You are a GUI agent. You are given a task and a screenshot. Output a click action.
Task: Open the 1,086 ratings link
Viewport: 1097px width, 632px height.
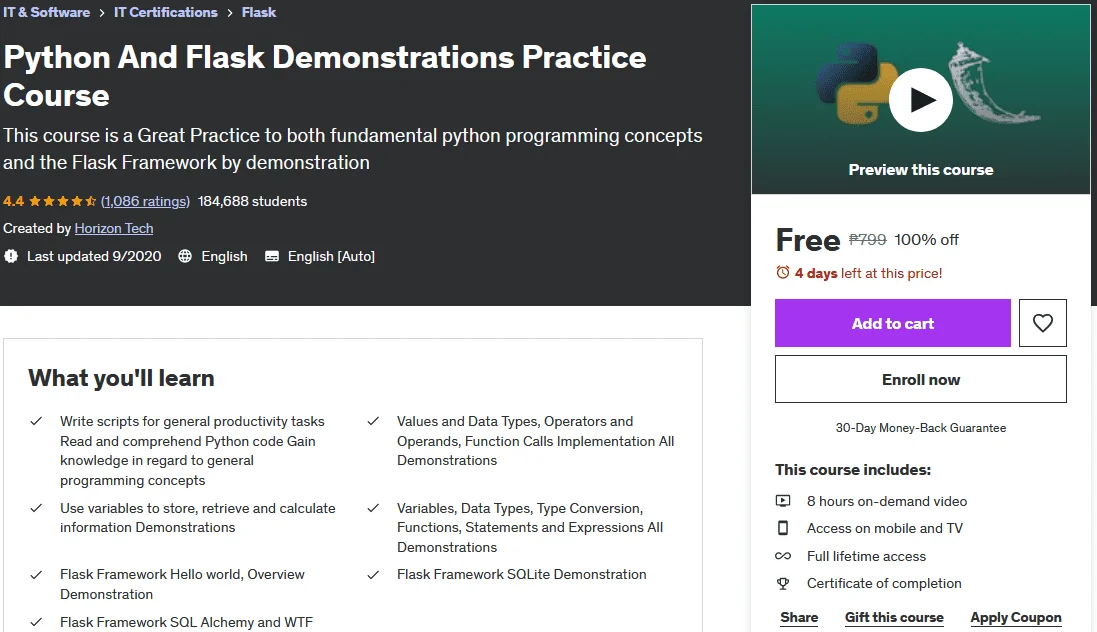coord(146,202)
